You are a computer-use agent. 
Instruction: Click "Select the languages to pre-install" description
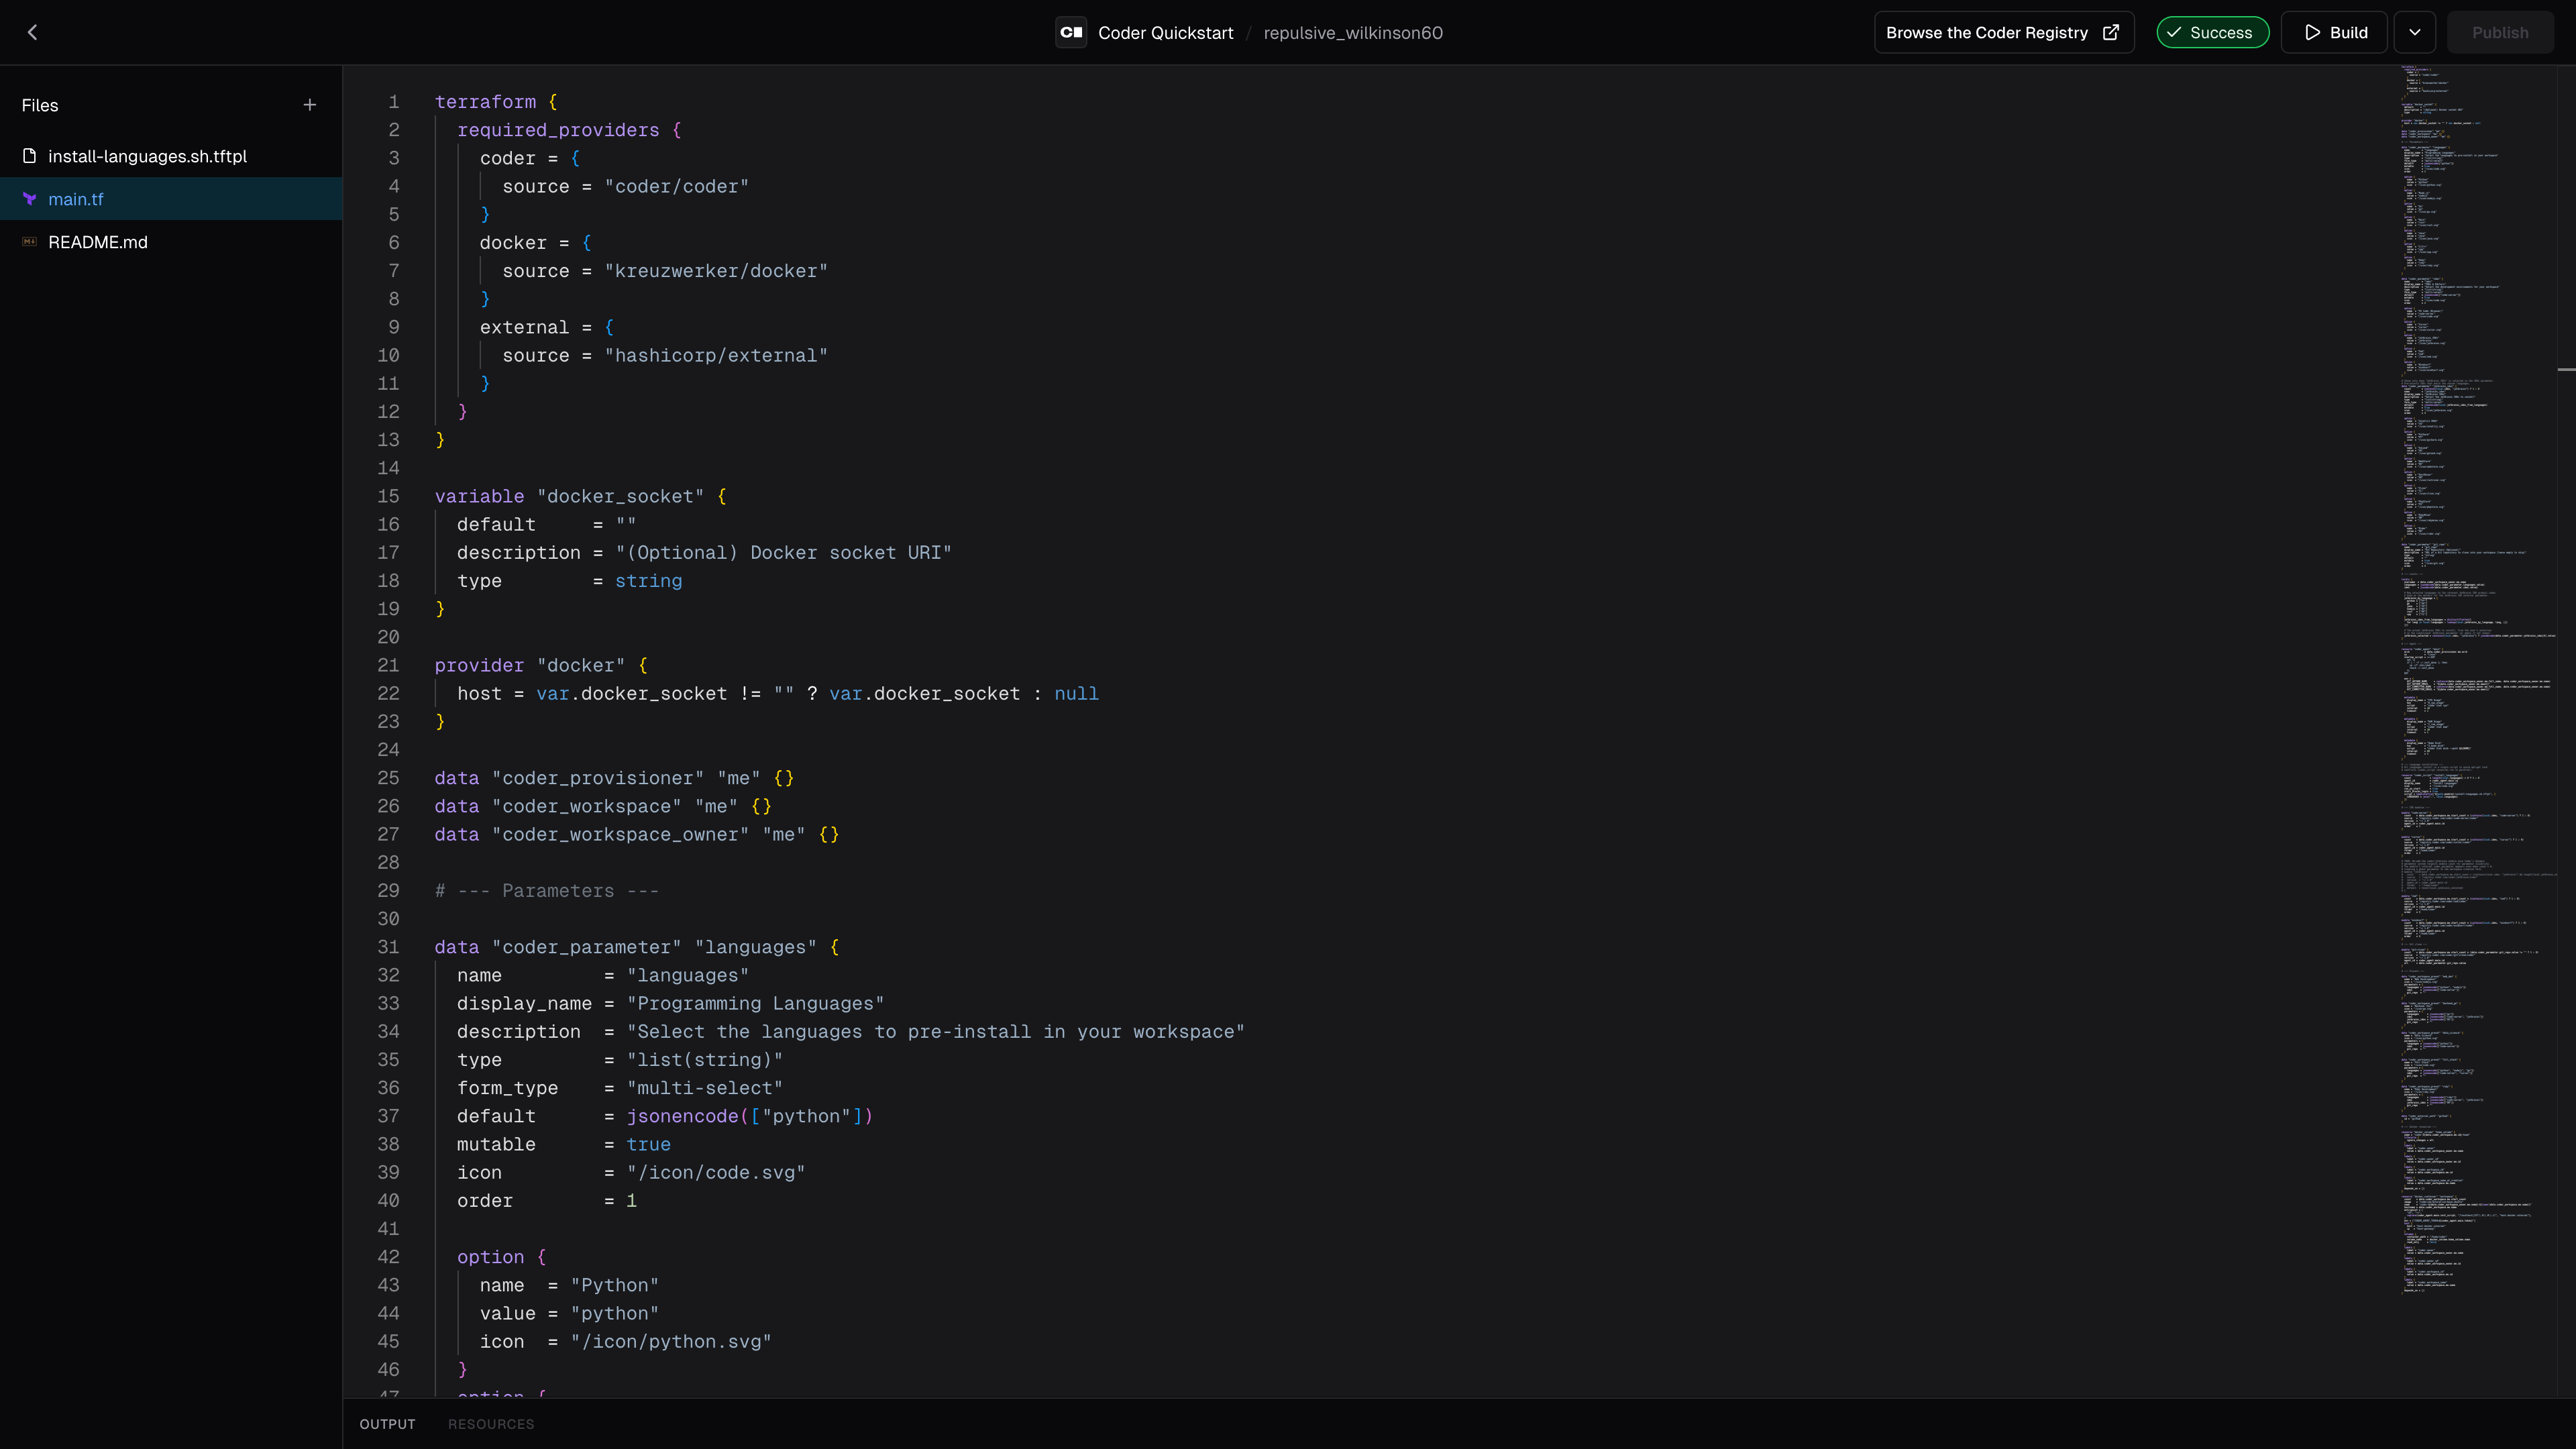click(x=935, y=1031)
